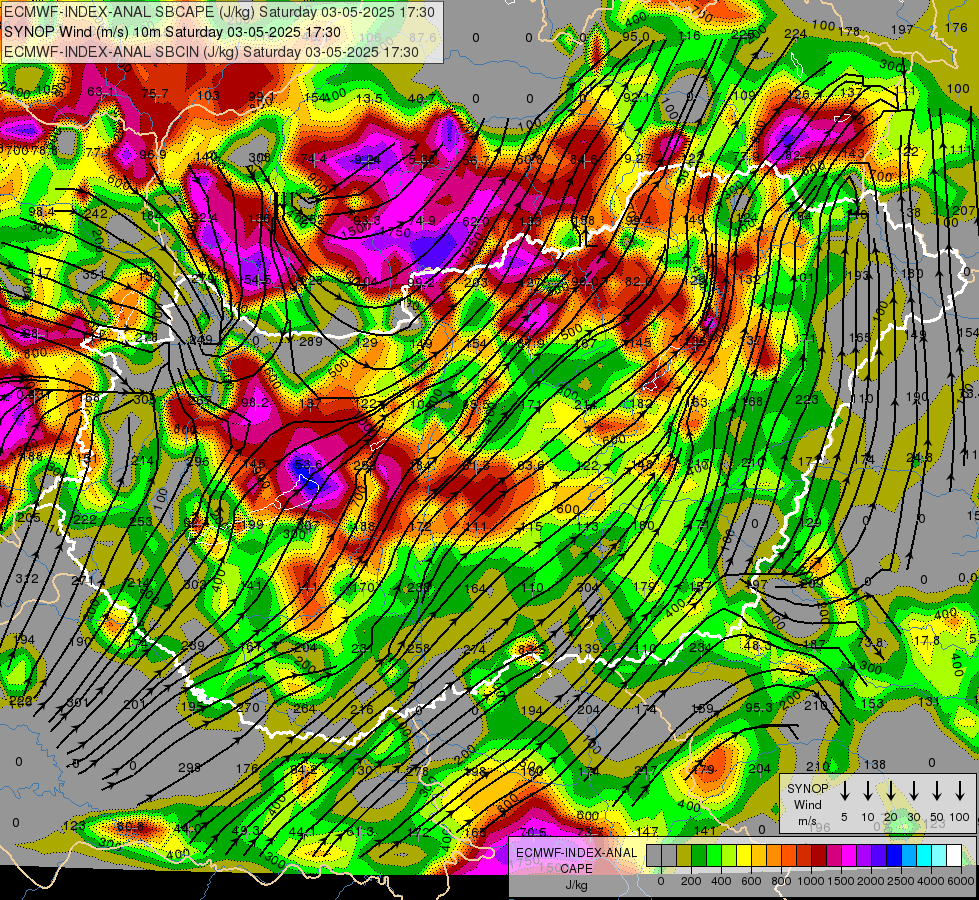The width and height of the screenshot is (979, 900).
Task: Pick the pure yellow CAPE legend swatch
Action: (744, 855)
